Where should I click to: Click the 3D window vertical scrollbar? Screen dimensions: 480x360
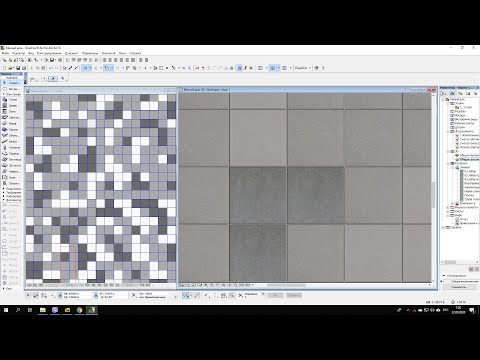[x=433, y=195]
